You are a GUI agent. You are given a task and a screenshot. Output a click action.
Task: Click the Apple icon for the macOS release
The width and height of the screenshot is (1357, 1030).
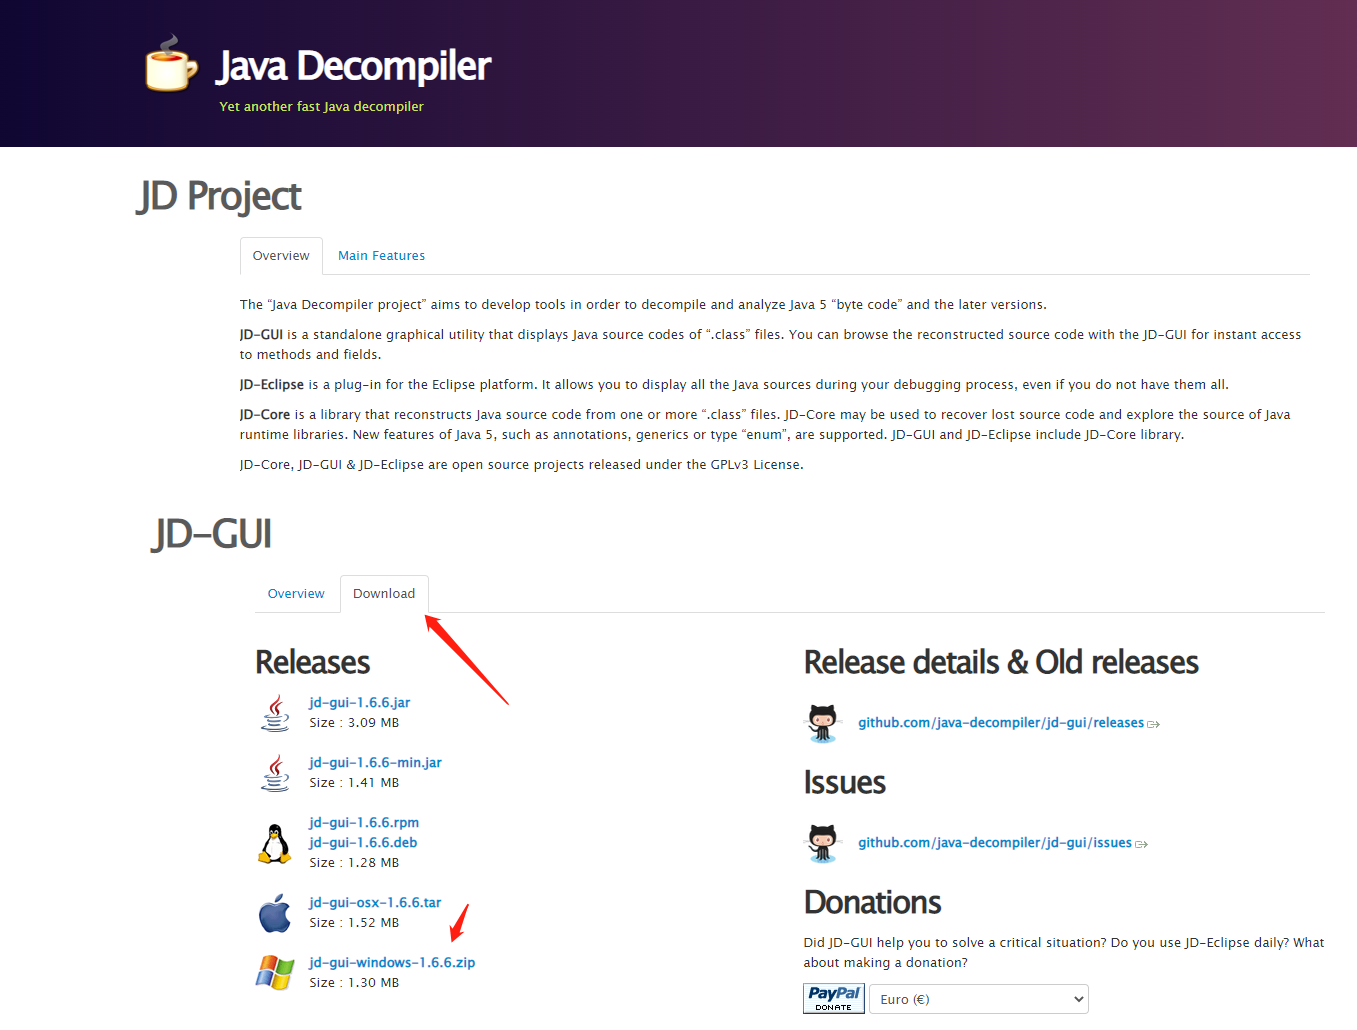pos(275,912)
